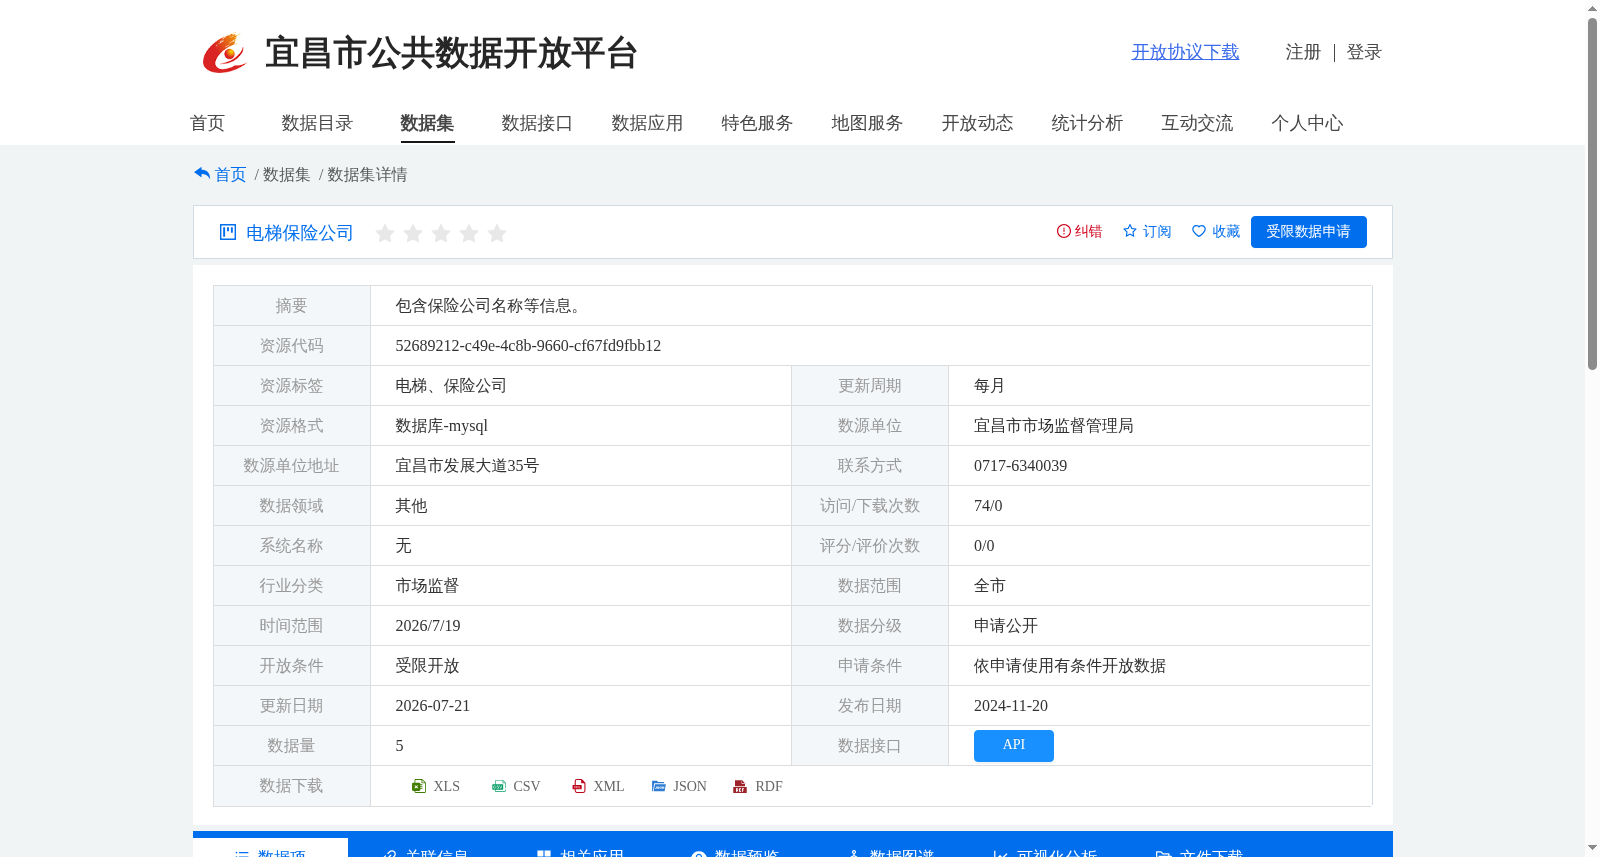Click the time range 2026/7/19
The height and width of the screenshot is (857, 1600).
click(428, 626)
